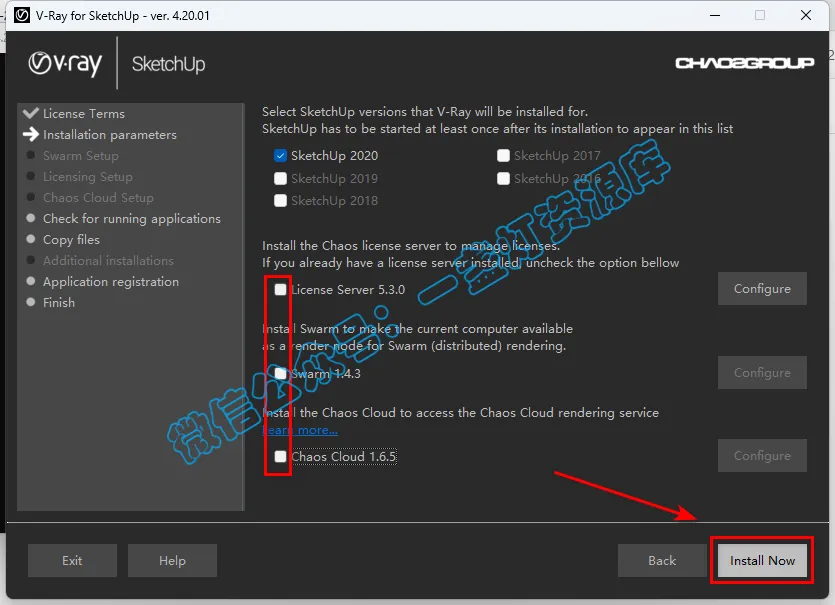Image resolution: width=835 pixels, height=605 pixels.
Task: Select Licensing Setup step in sidebar
Action: [x=88, y=176]
